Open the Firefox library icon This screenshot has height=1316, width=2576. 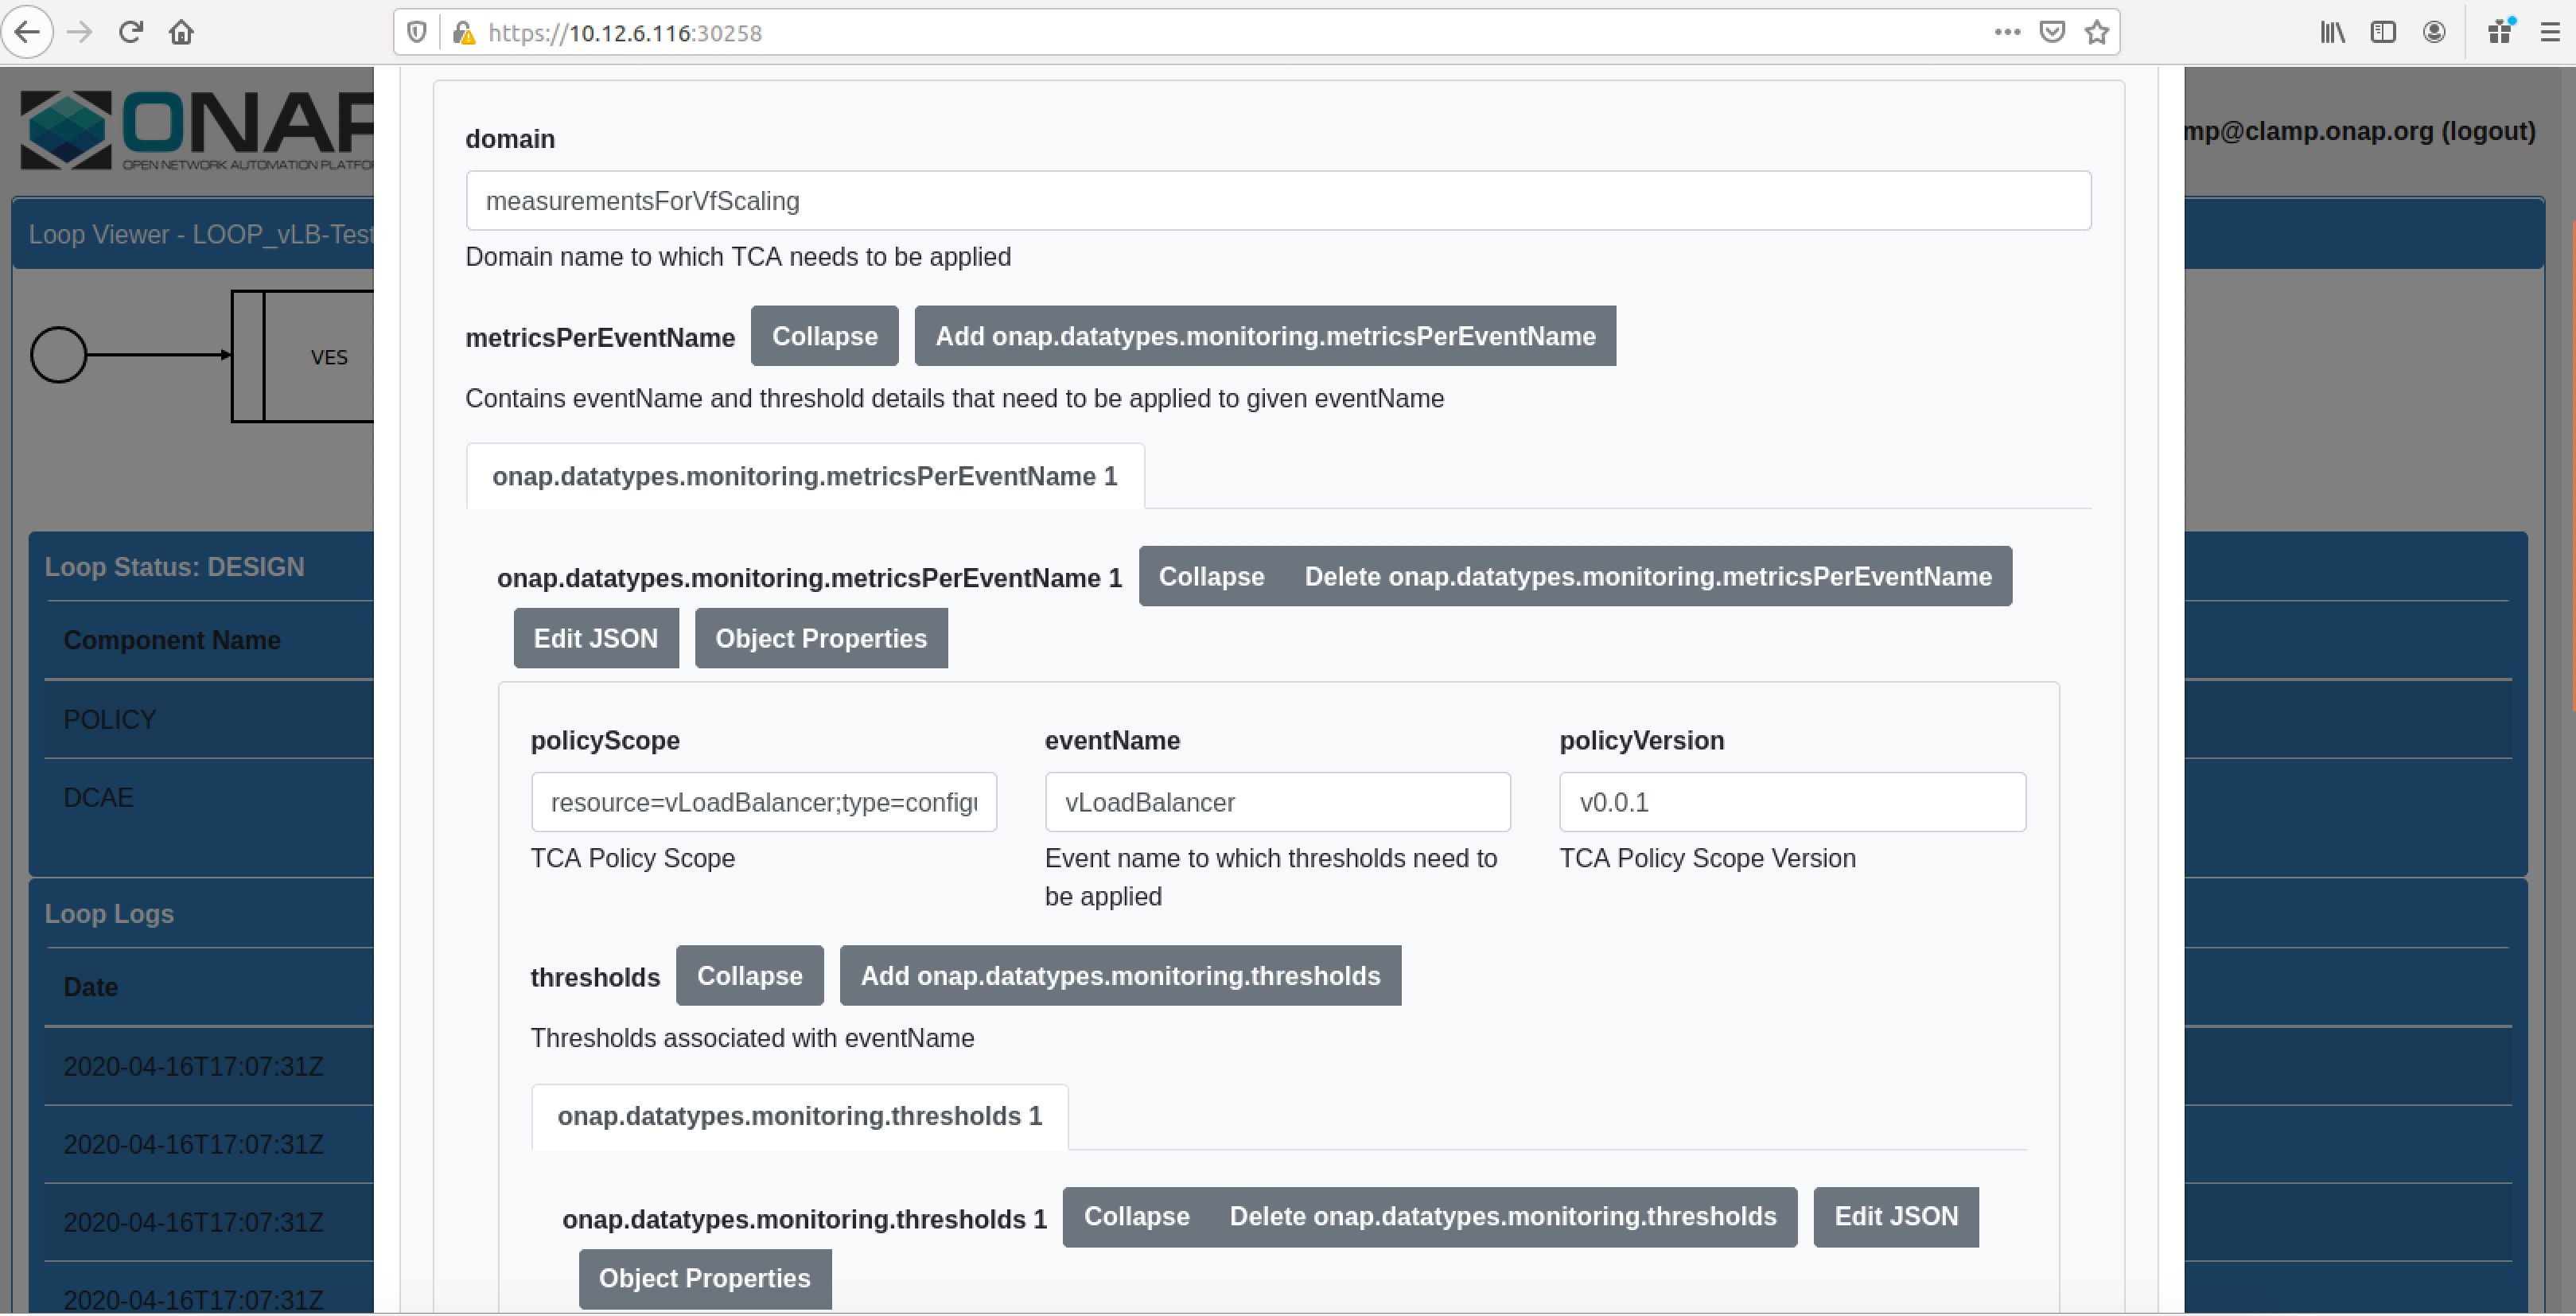click(2333, 32)
